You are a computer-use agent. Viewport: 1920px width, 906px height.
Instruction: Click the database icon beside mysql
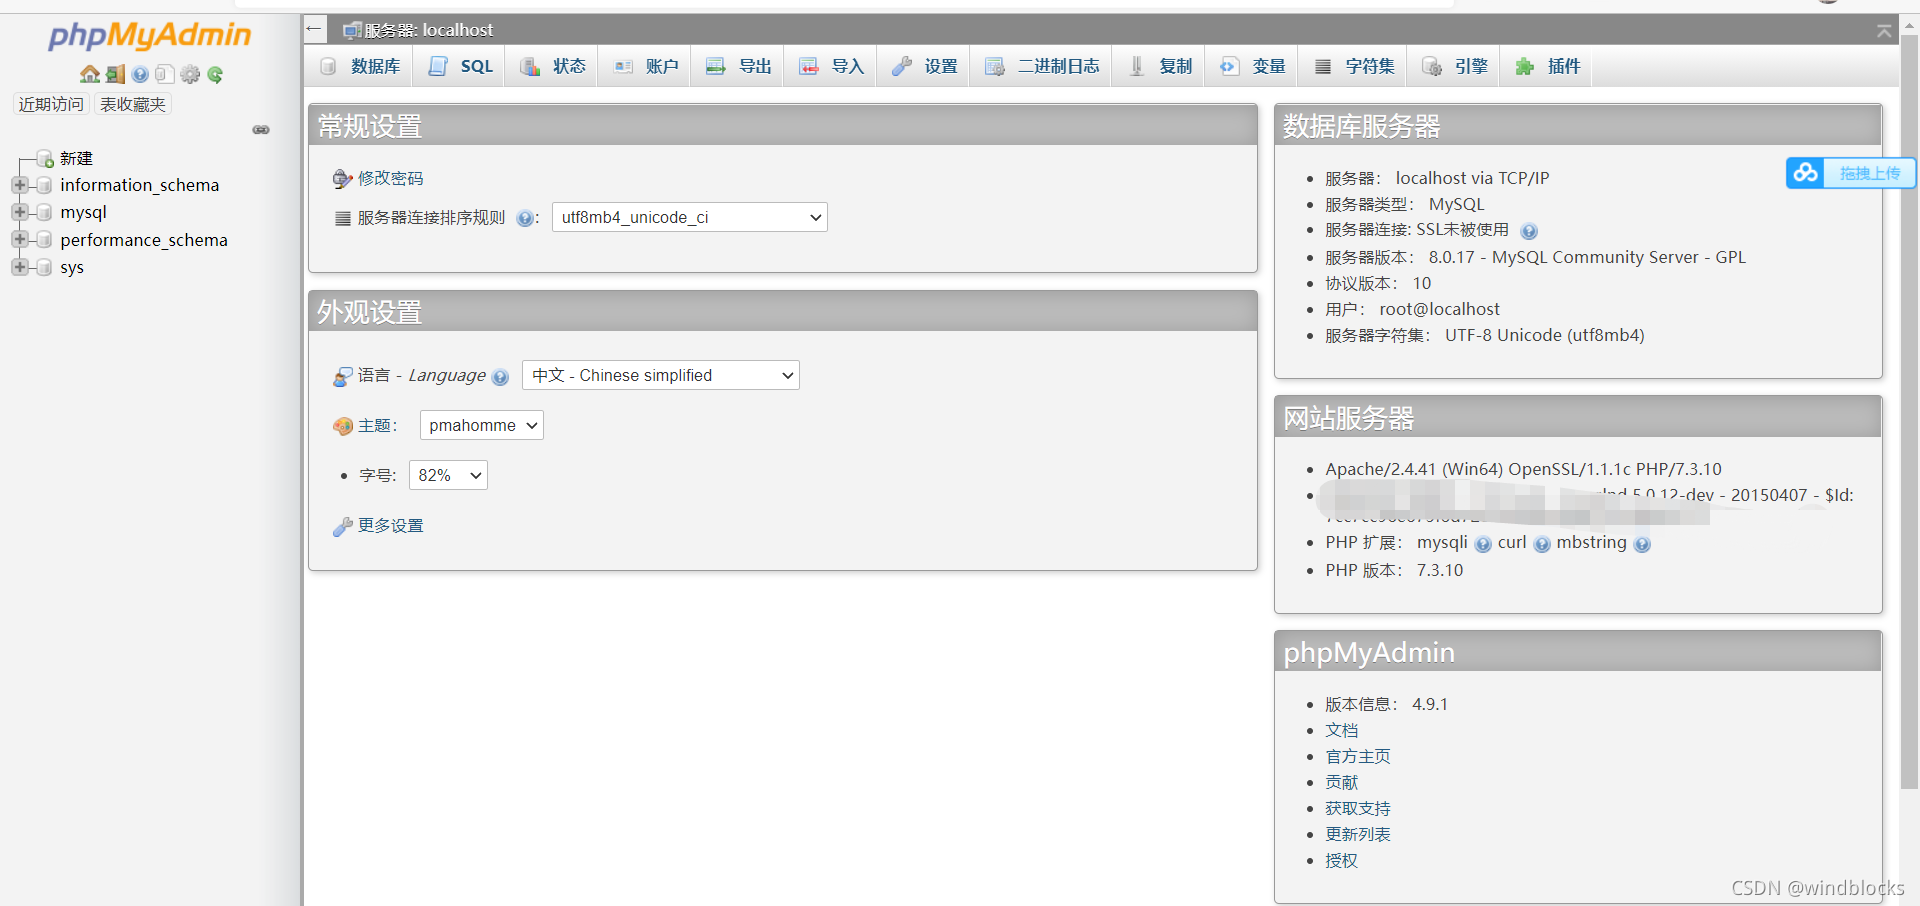pyautogui.click(x=43, y=212)
